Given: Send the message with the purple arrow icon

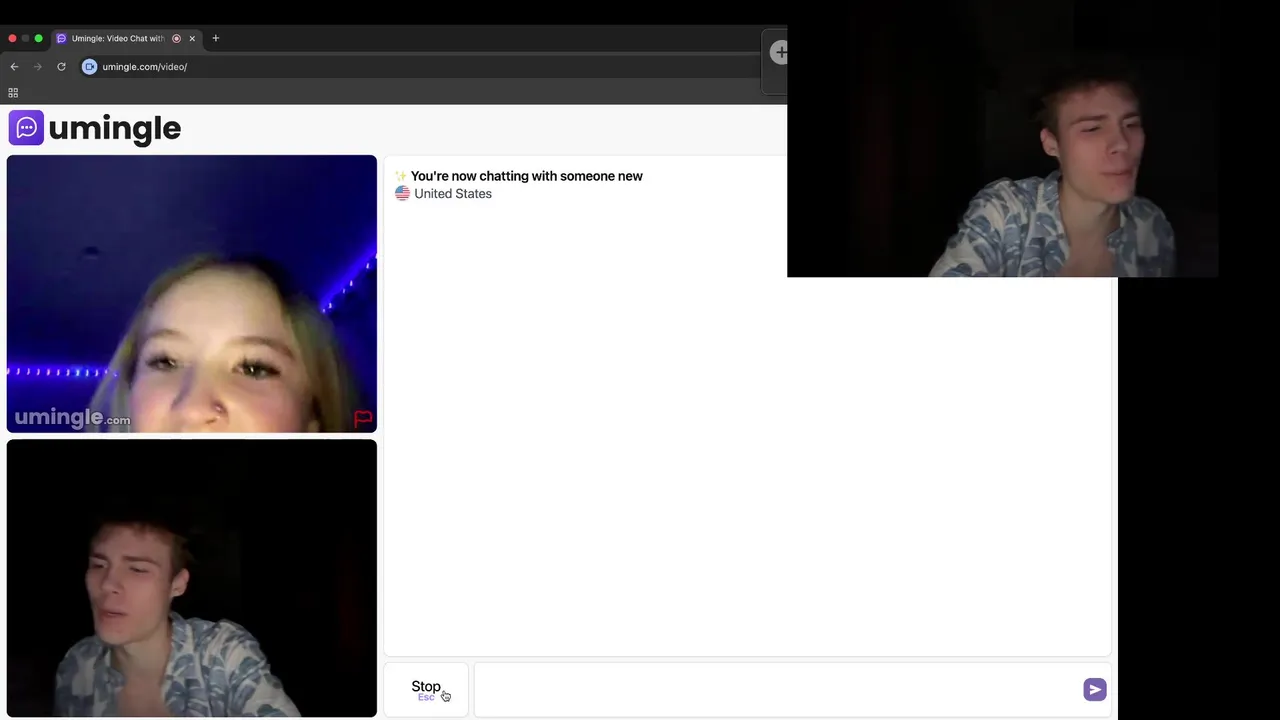Looking at the screenshot, I should [1094, 689].
